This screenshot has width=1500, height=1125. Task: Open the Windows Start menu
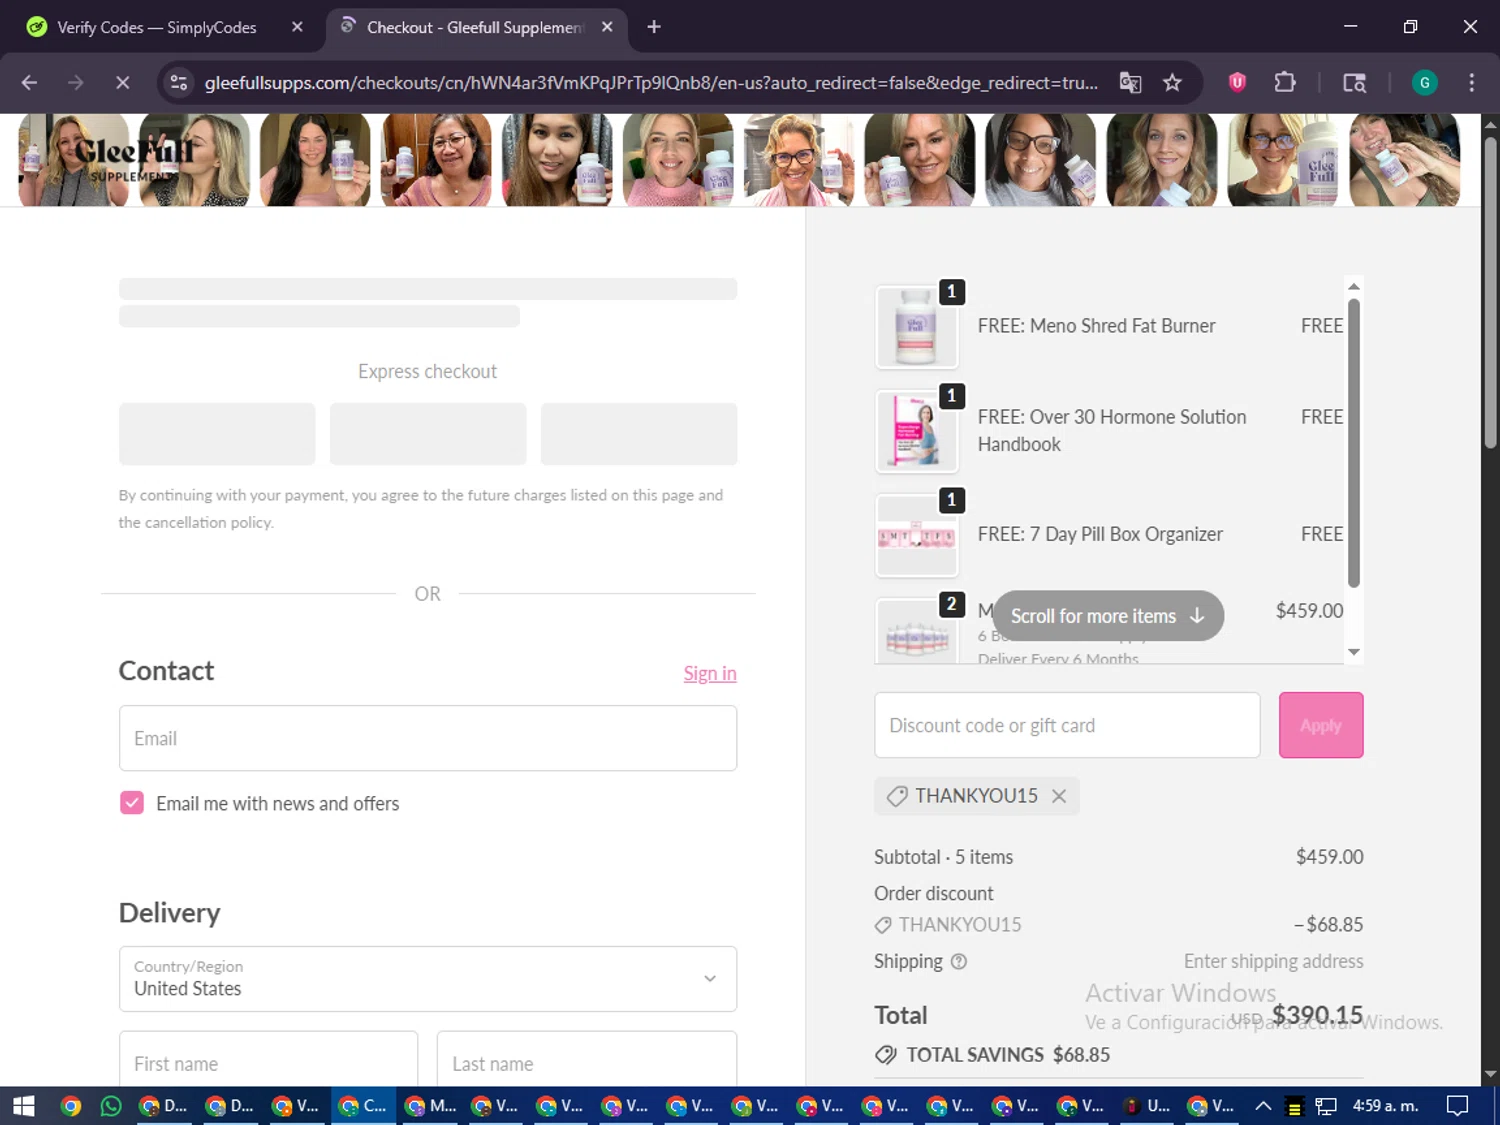coord(24,1106)
